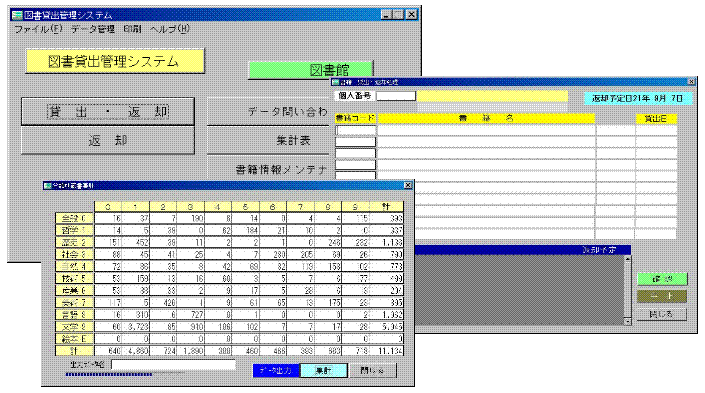Click the cell showing 452
This screenshot has height=393, width=705.
(x=136, y=242)
